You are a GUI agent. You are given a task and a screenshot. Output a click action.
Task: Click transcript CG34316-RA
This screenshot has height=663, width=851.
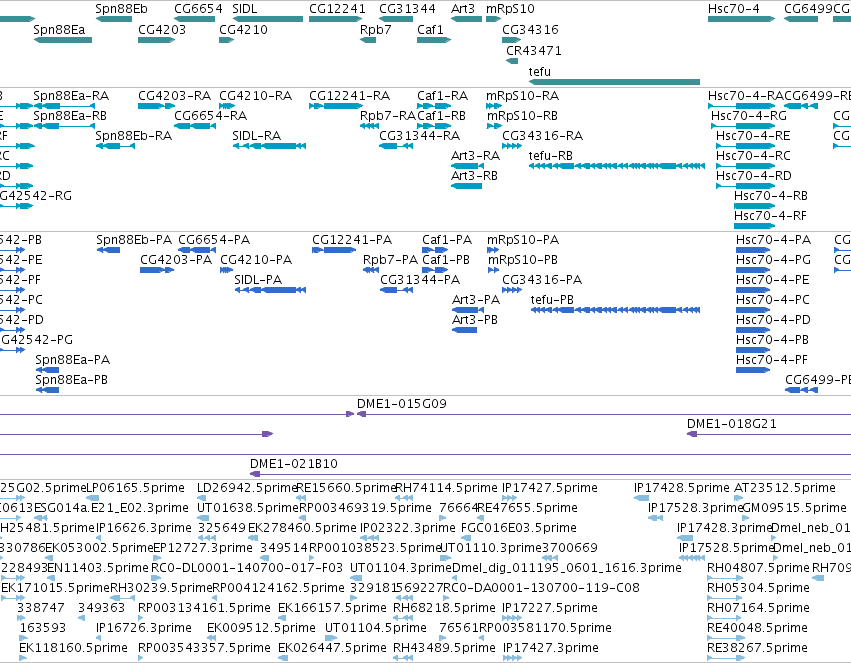[512, 145]
